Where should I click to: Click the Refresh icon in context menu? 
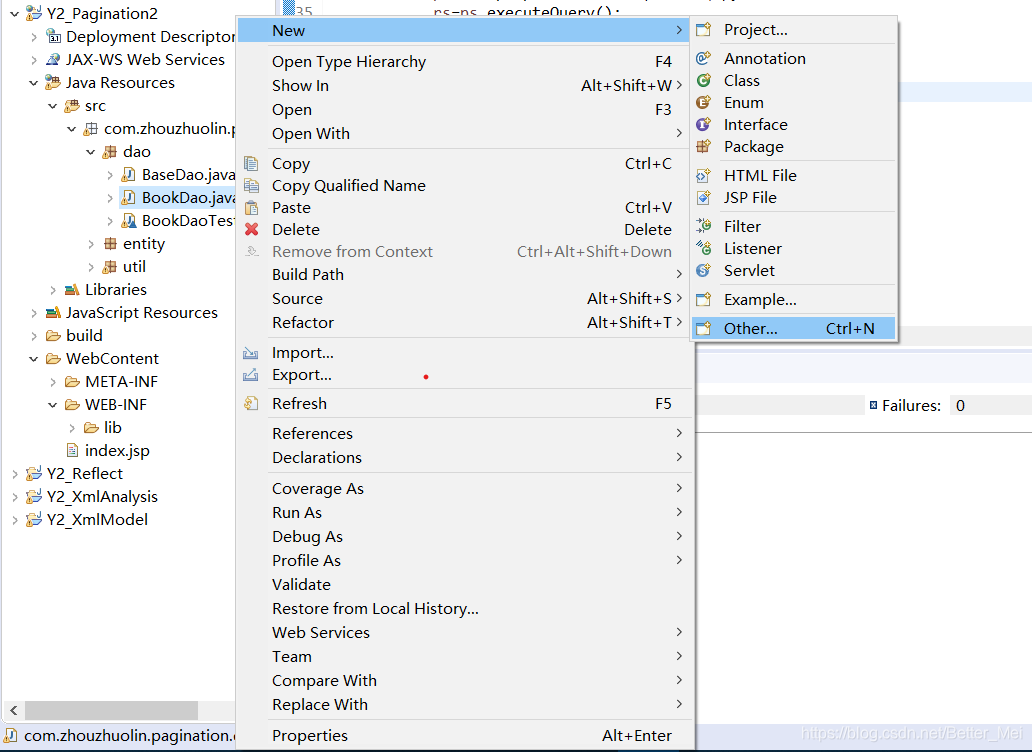pyautogui.click(x=251, y=403)
